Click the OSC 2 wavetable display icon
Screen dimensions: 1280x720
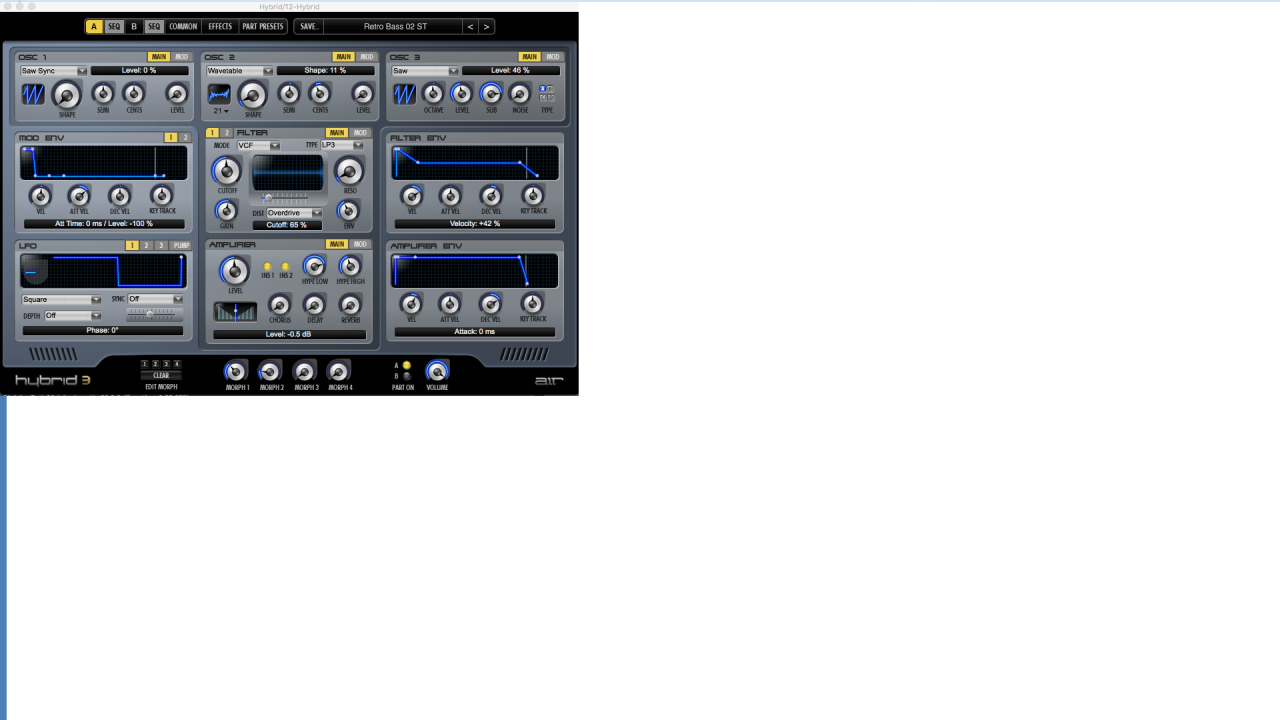[x=219, y=94]
